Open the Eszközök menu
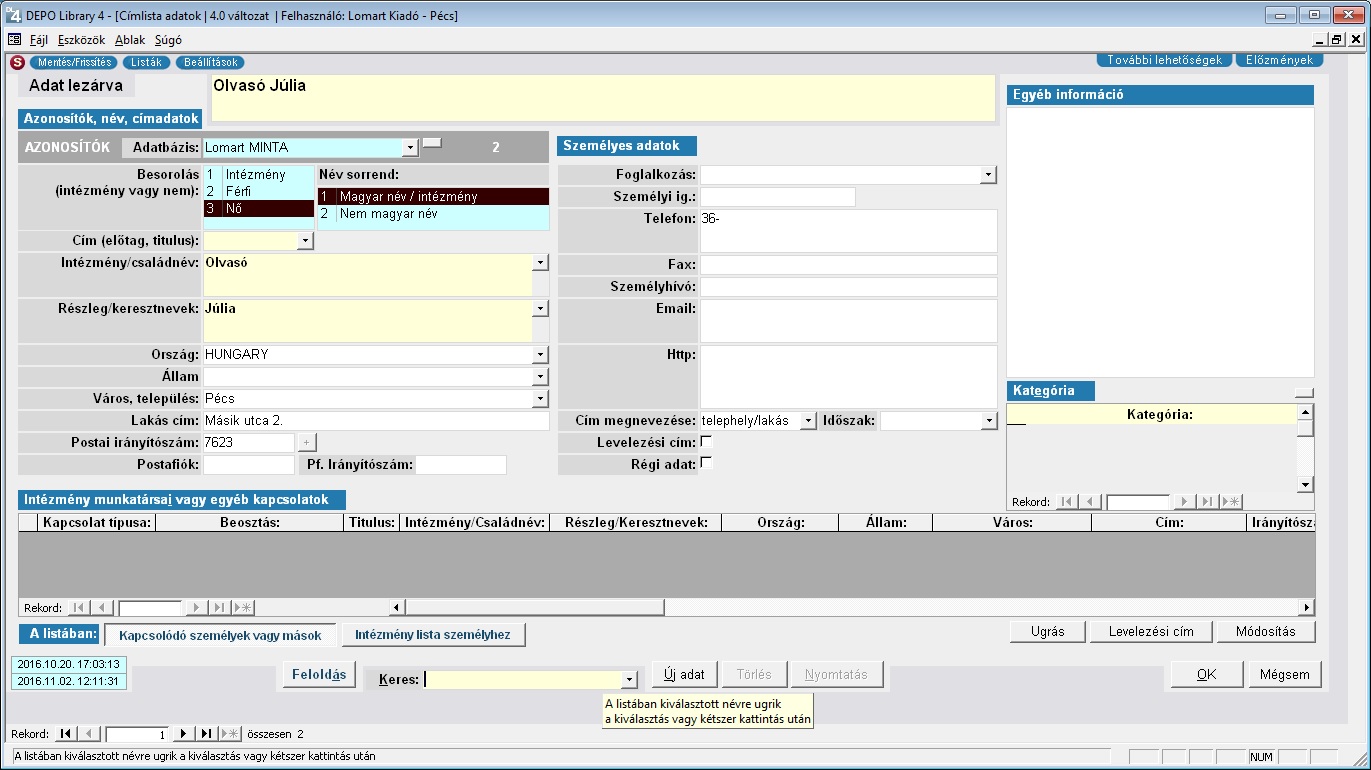The height and width of the screenshot is (770, 1371). pyautogui.click(x=81, y=40)
